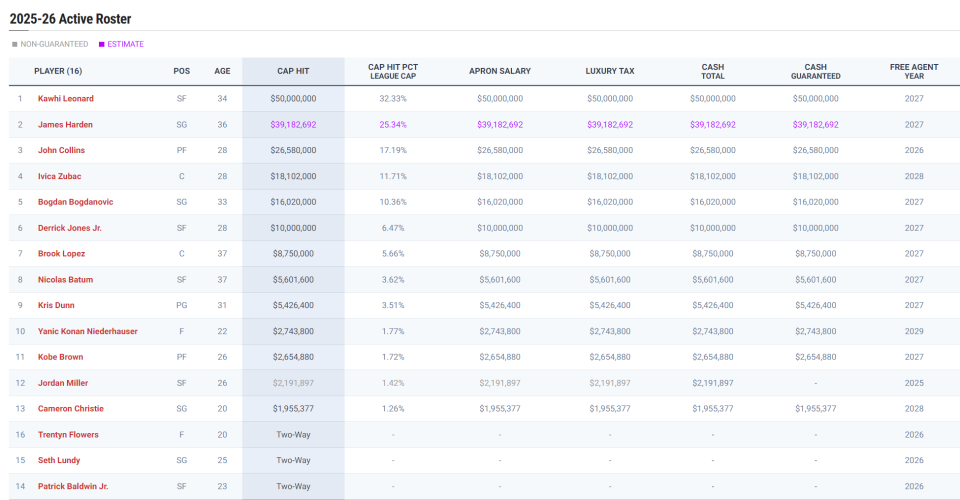Sort by Cash Guaranteed column header

tap(816, 71)
